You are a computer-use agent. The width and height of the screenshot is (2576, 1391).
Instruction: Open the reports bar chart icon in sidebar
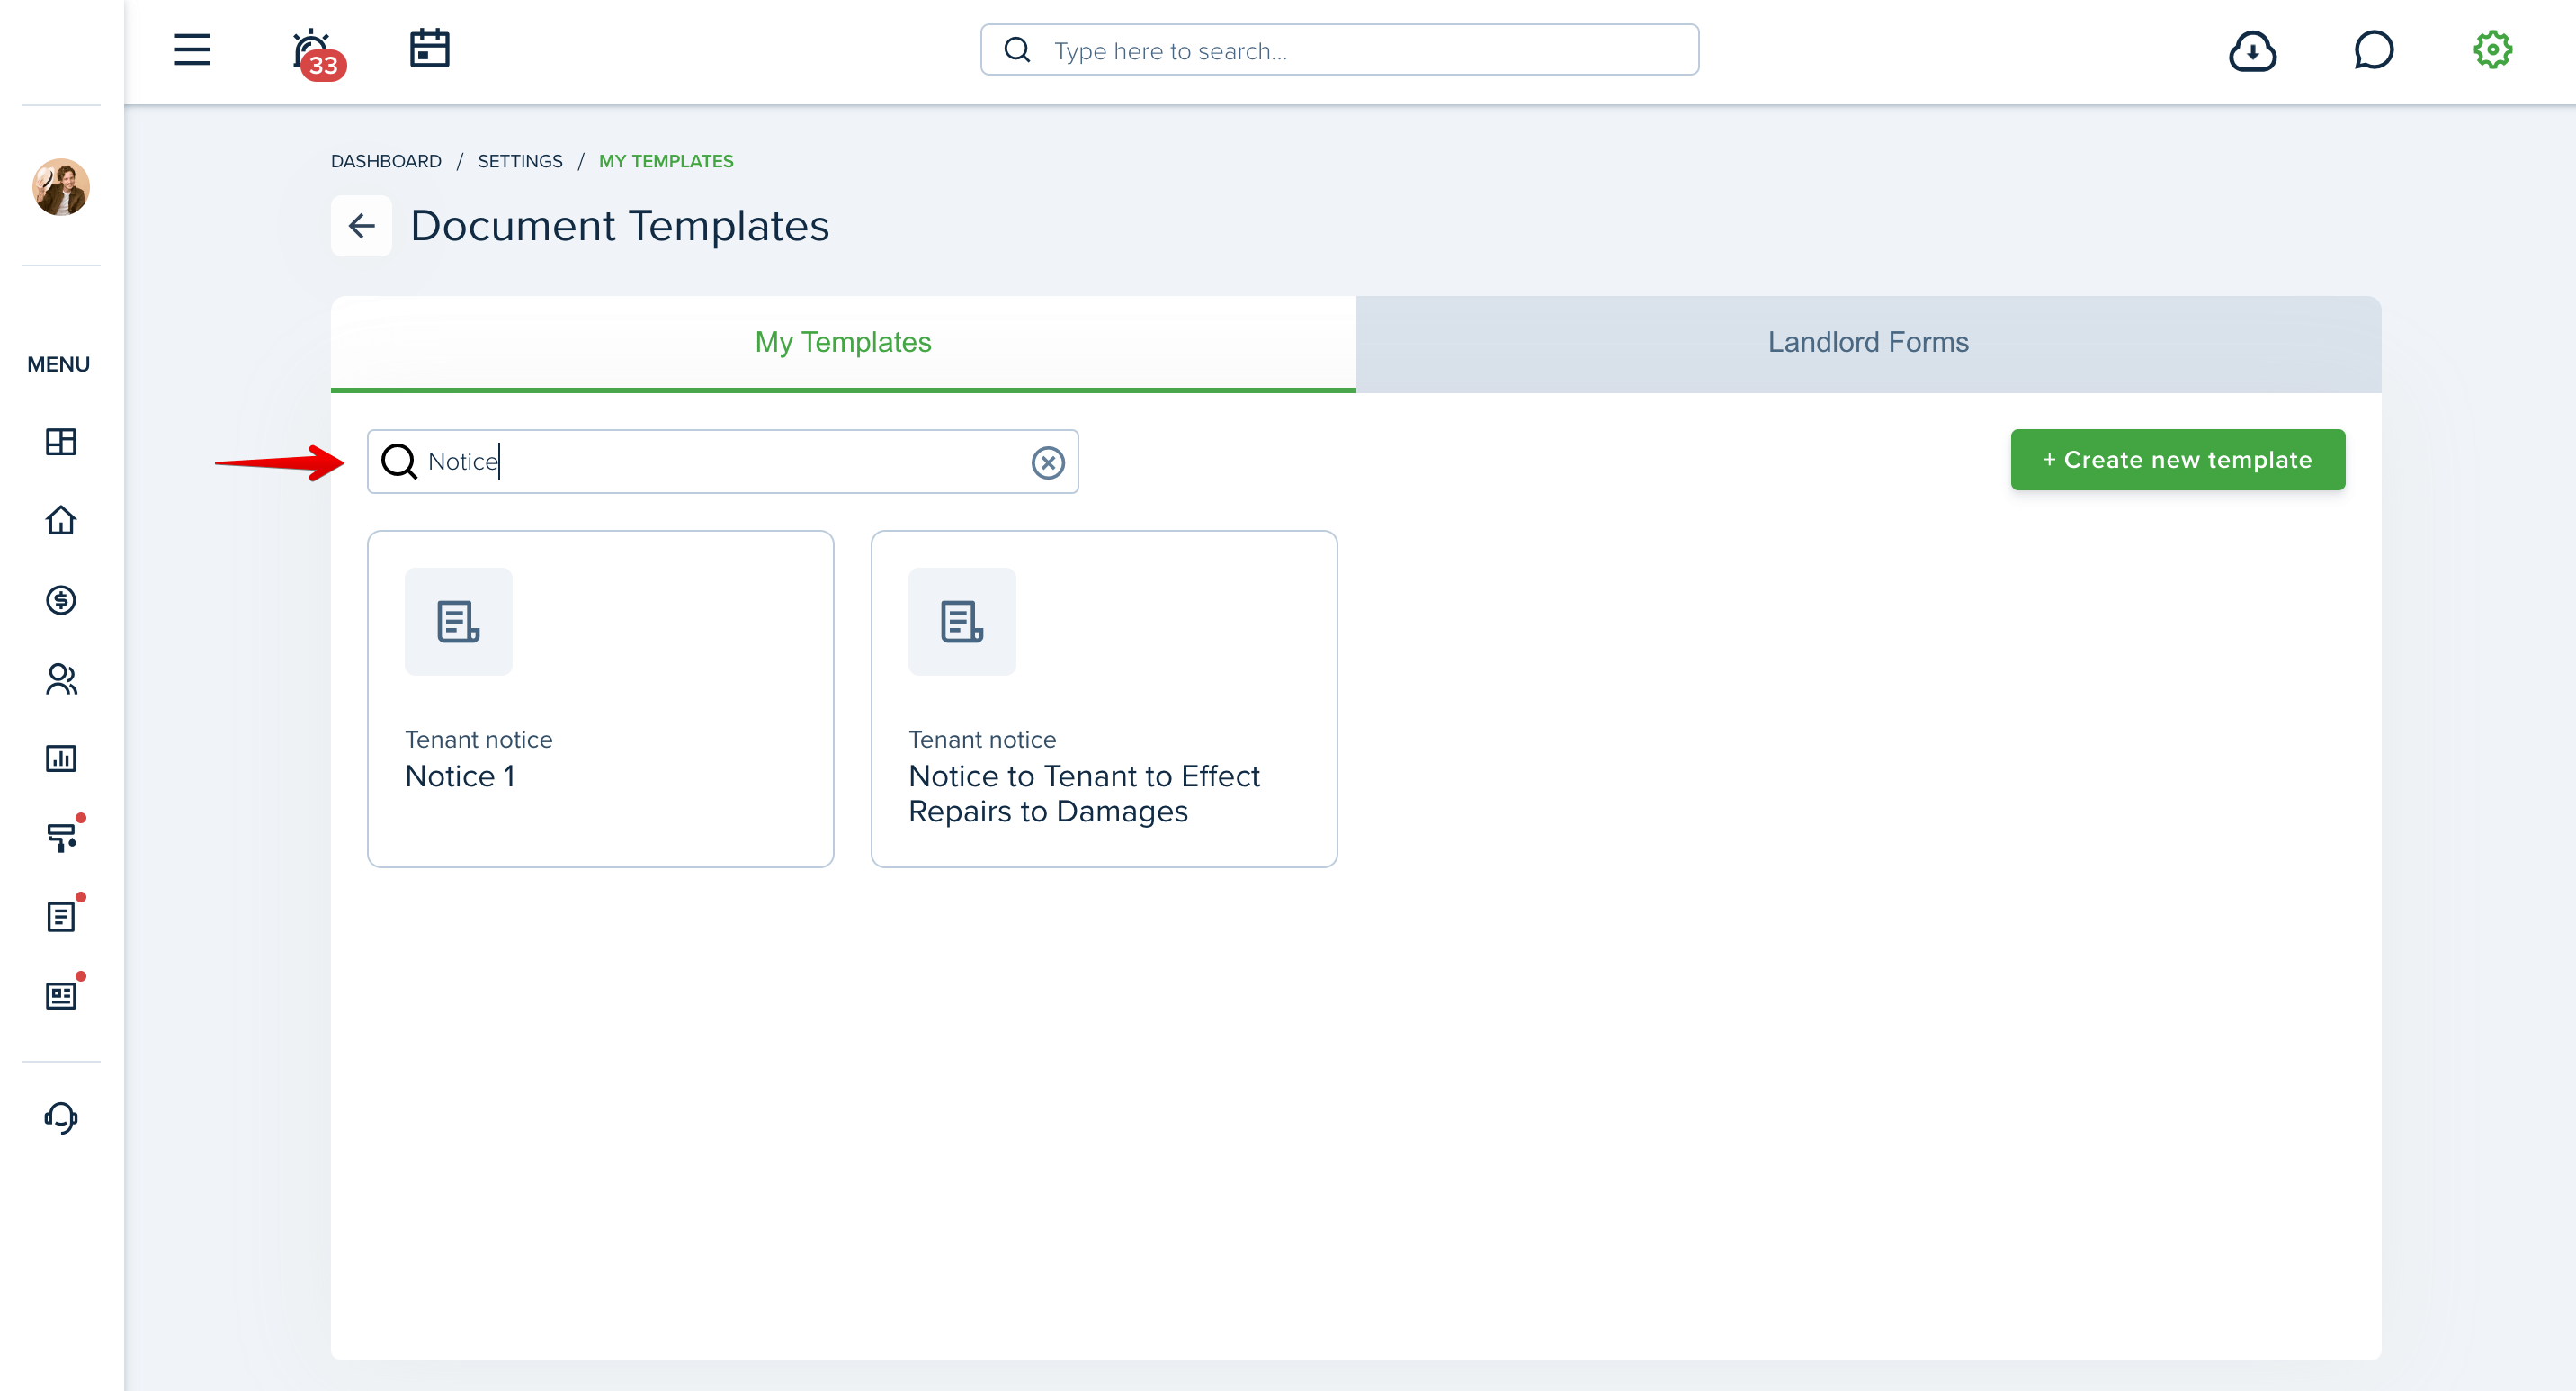point(61,758)
